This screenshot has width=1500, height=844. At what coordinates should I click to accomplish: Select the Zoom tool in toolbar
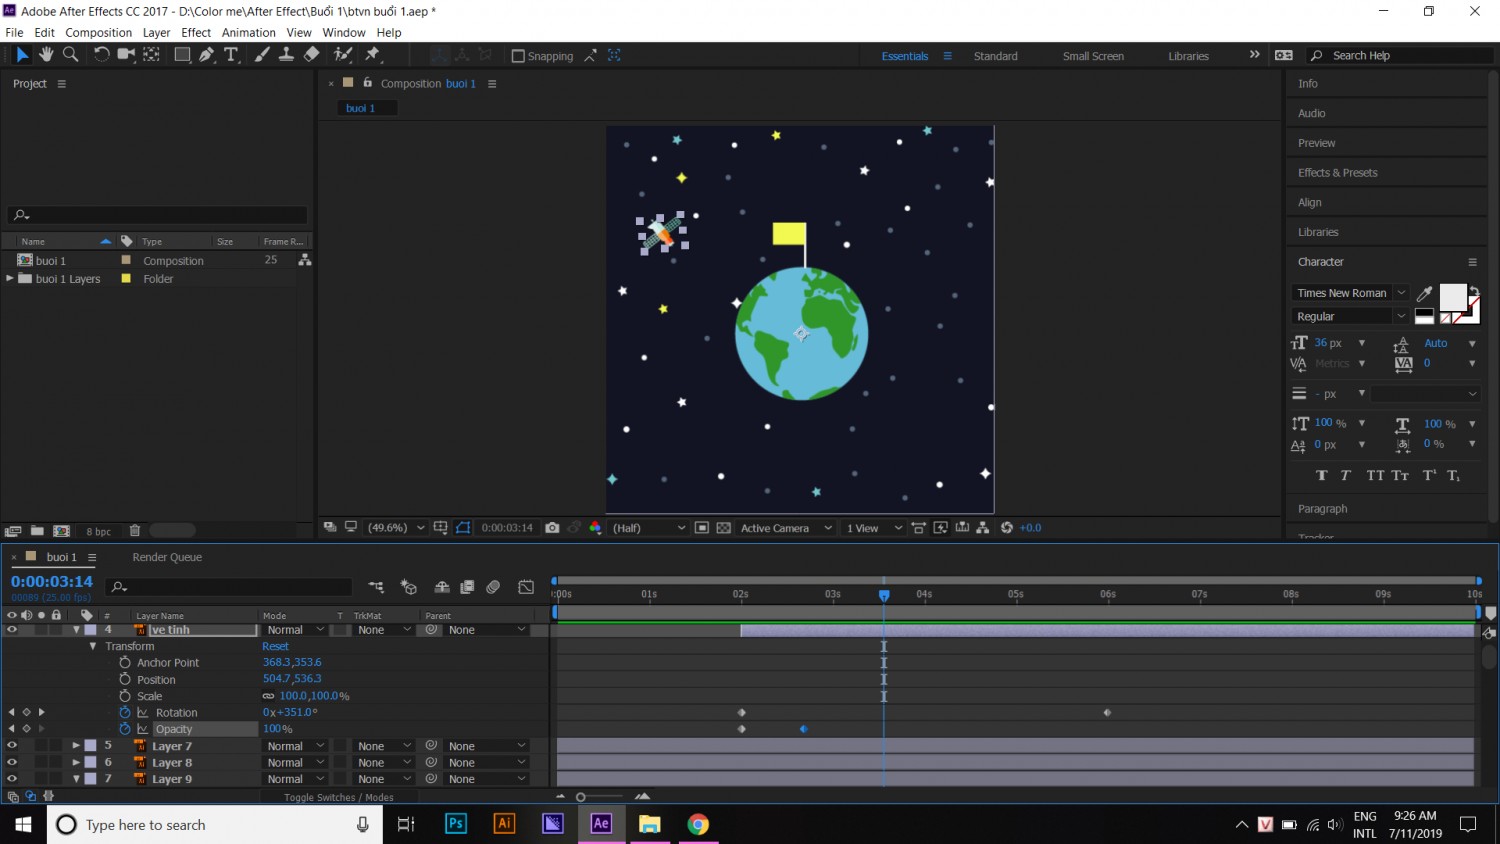(x=70, y=55)
